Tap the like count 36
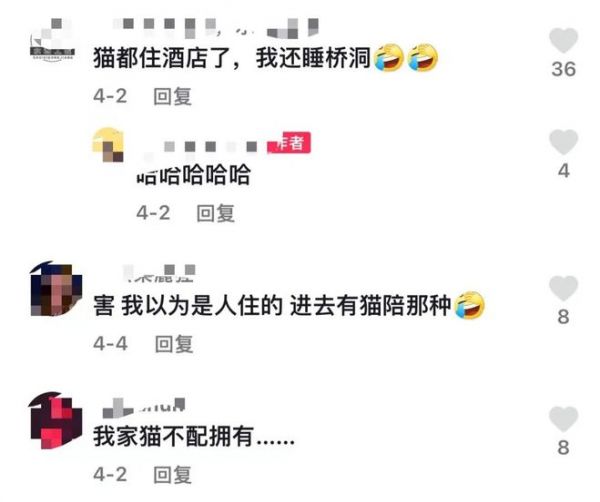The height and width of the screenshot is (502, 600). (x=563, y=69)
